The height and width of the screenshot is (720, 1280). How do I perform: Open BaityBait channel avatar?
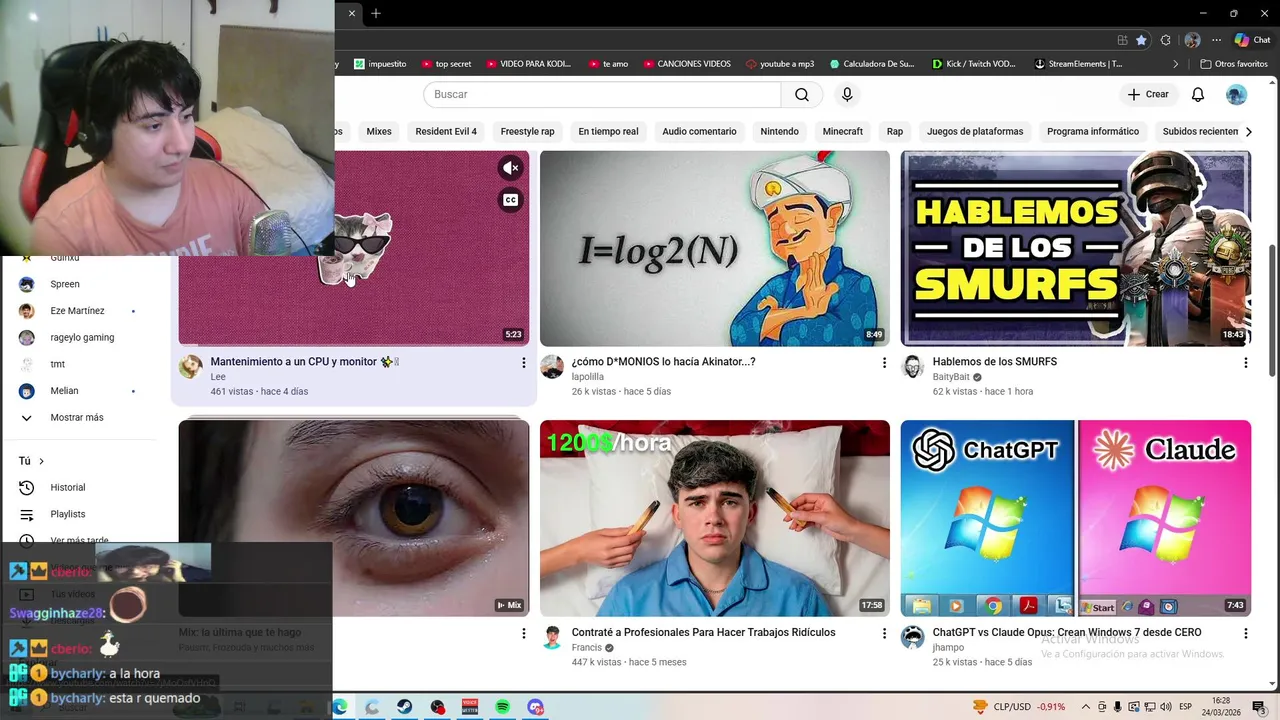coord(912,366)
